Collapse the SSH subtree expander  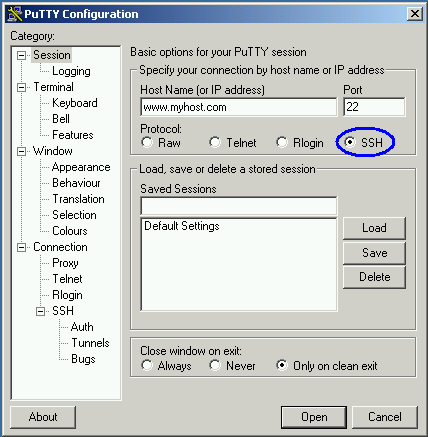tap(40, 311)
